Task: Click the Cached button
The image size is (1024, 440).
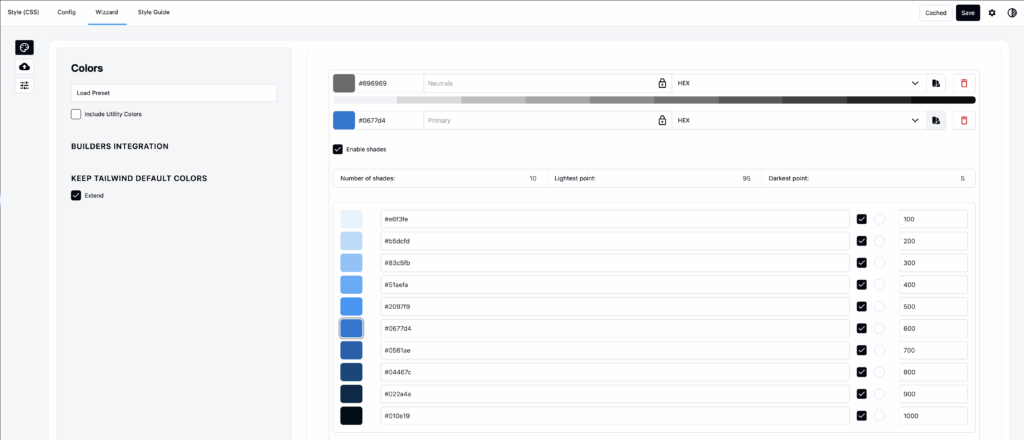Action: pos(936,12)
